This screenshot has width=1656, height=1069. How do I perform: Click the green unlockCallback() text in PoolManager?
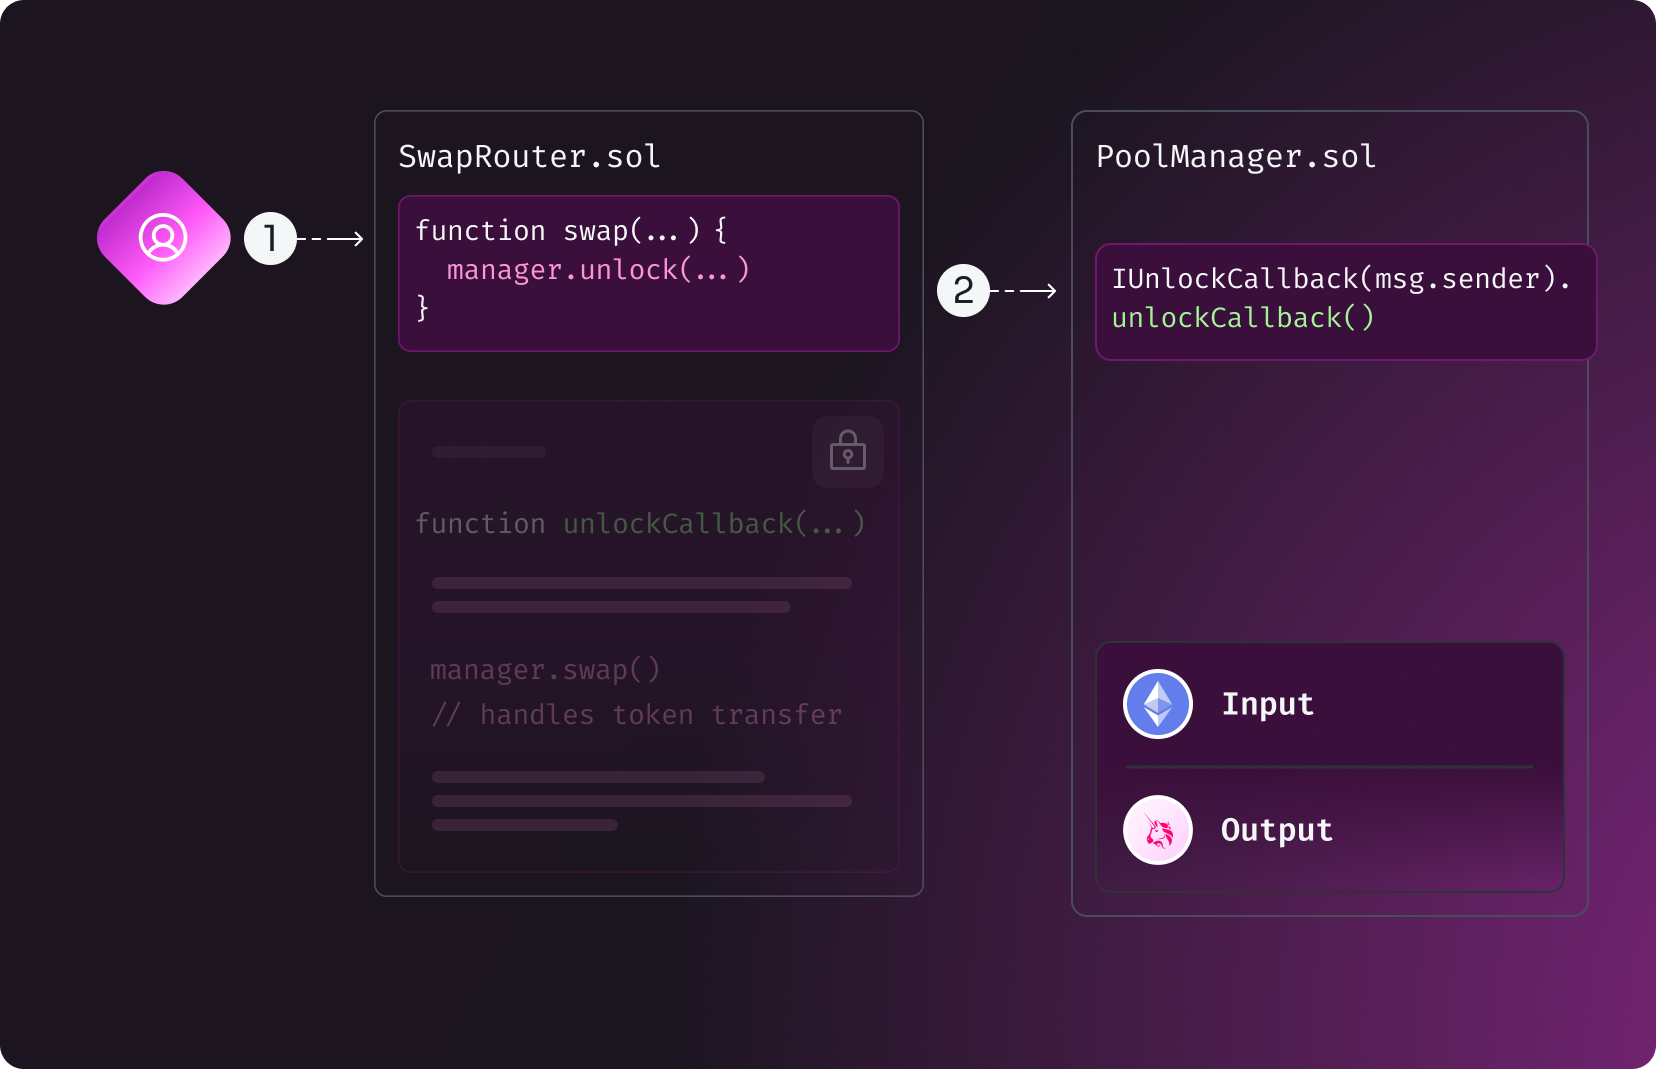[x=1242, y=318]
